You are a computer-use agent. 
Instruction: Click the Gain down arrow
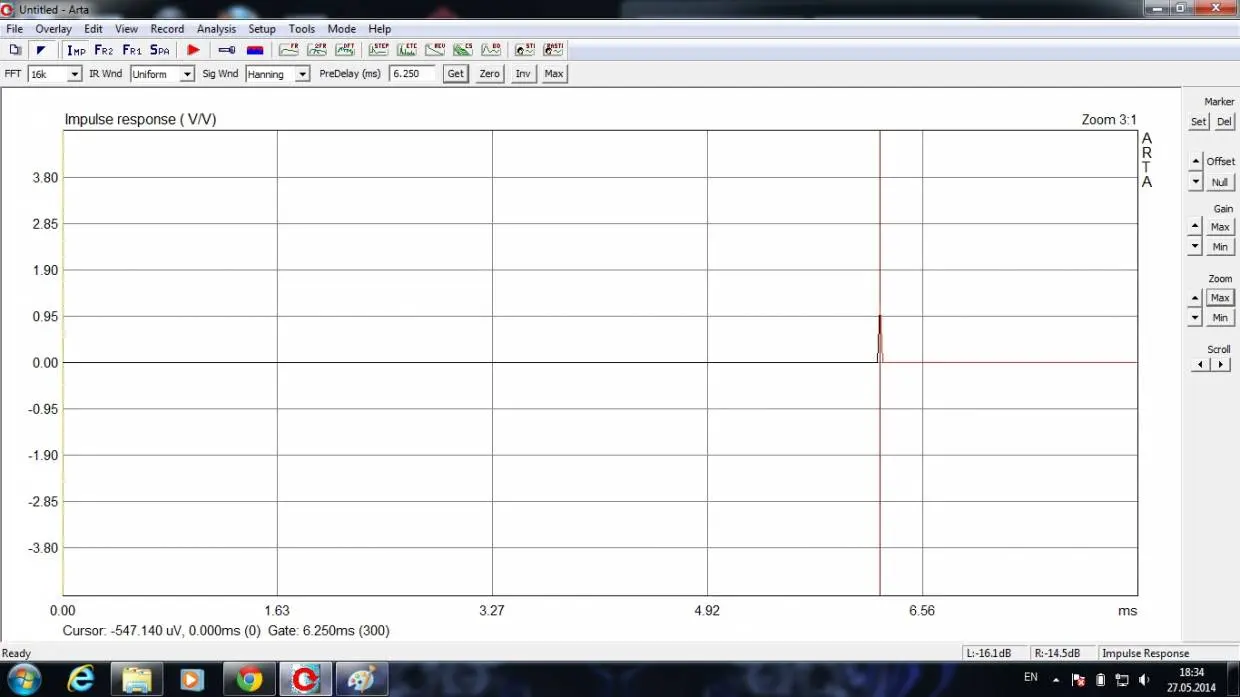(x=1195, y=246)
